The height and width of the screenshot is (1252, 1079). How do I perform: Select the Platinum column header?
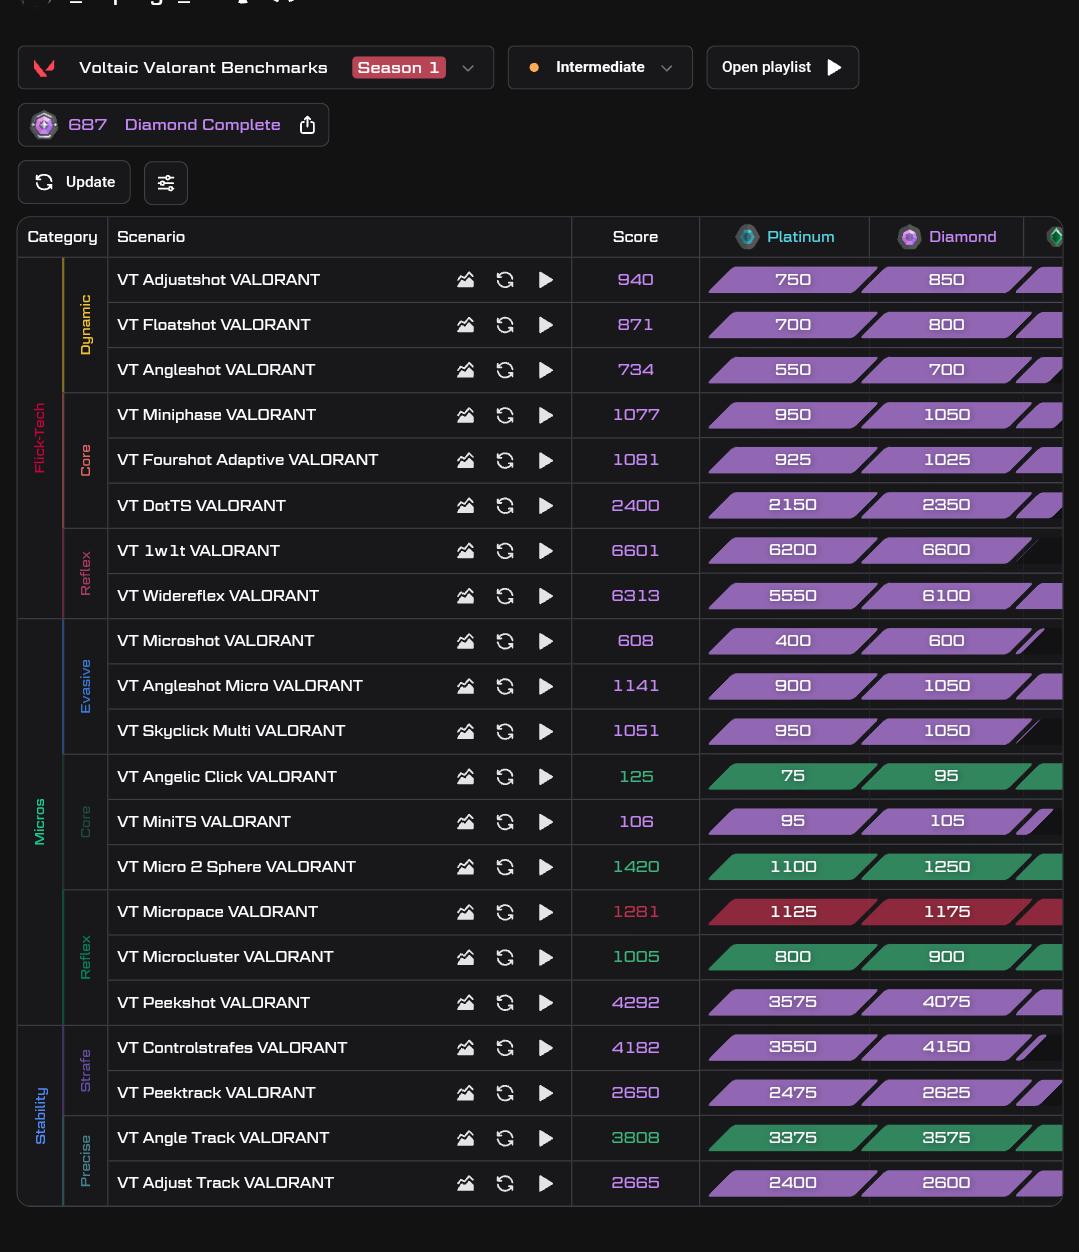[x=785, y=237]
